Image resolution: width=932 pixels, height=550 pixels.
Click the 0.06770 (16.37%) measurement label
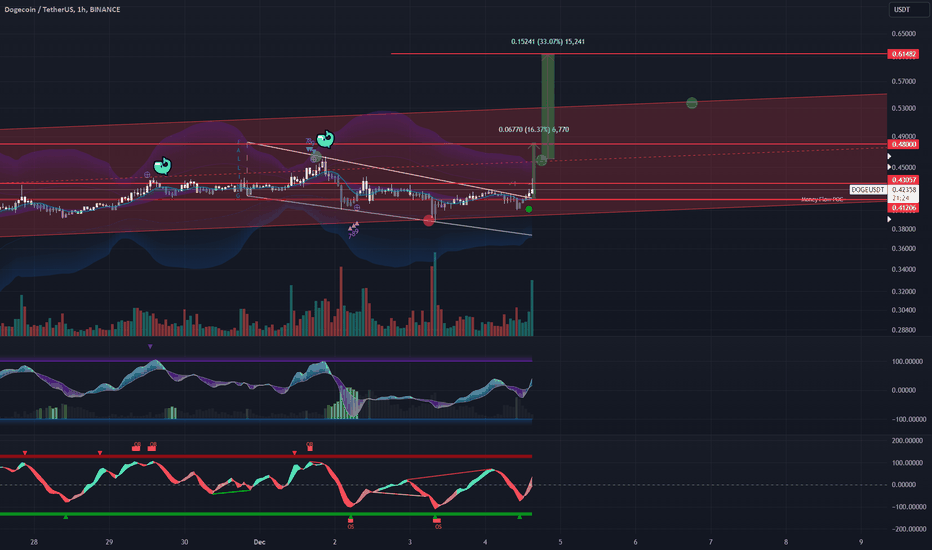[x=533, y=130]
